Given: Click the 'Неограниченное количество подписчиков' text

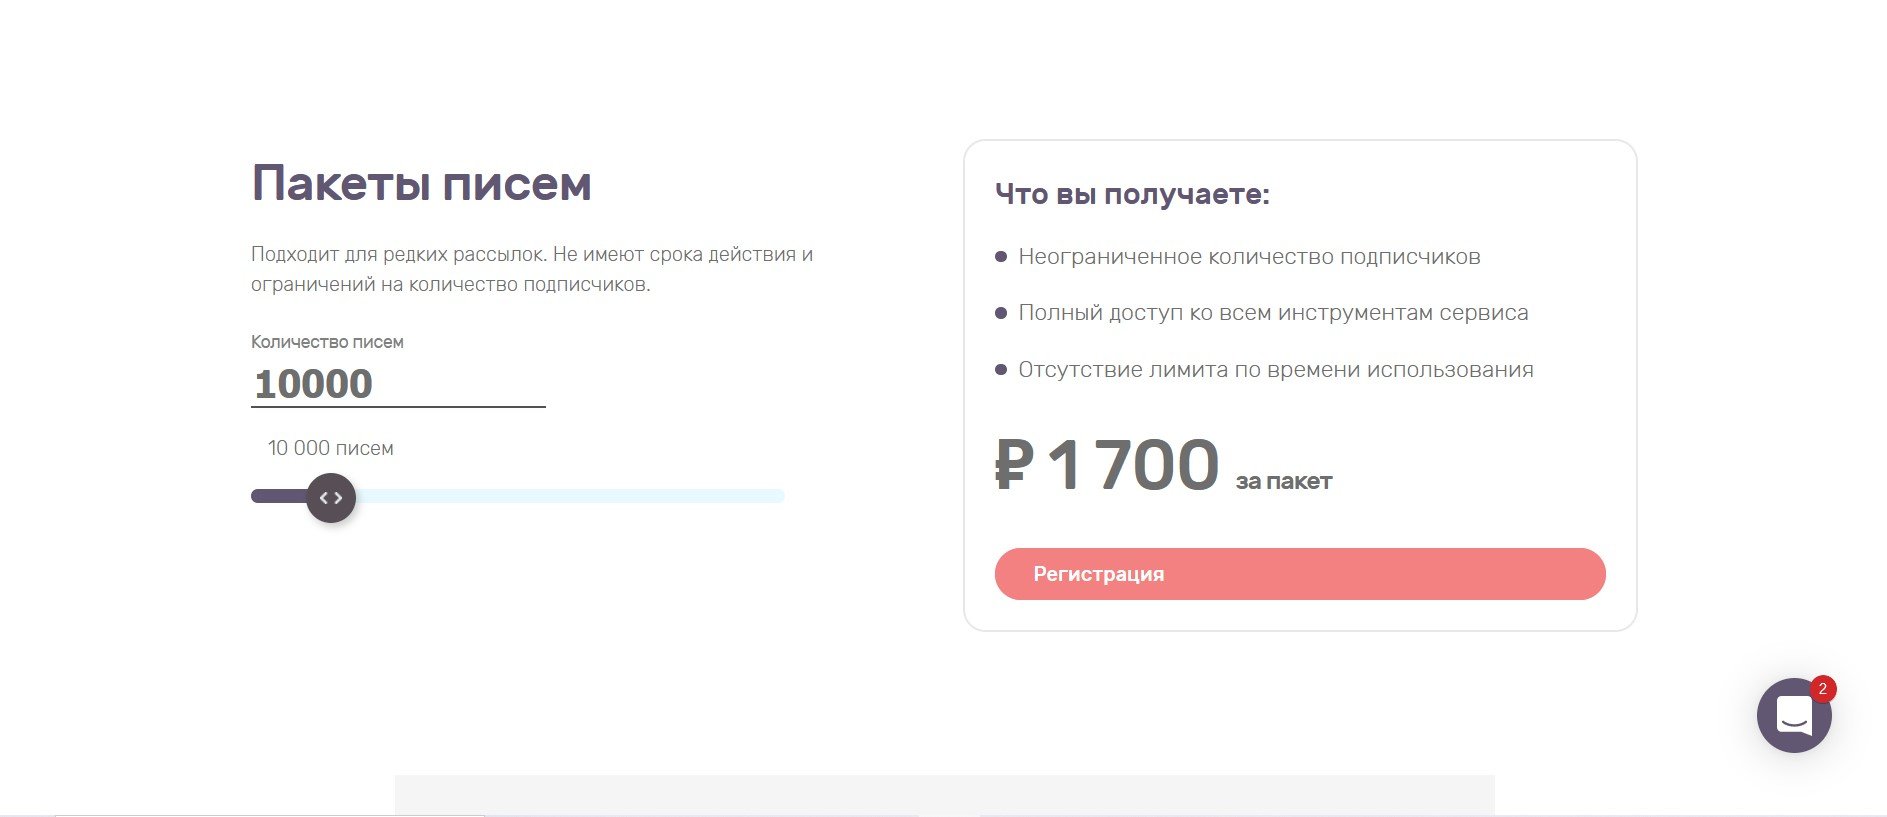Looking at the screenshot, I should 1249,257.
